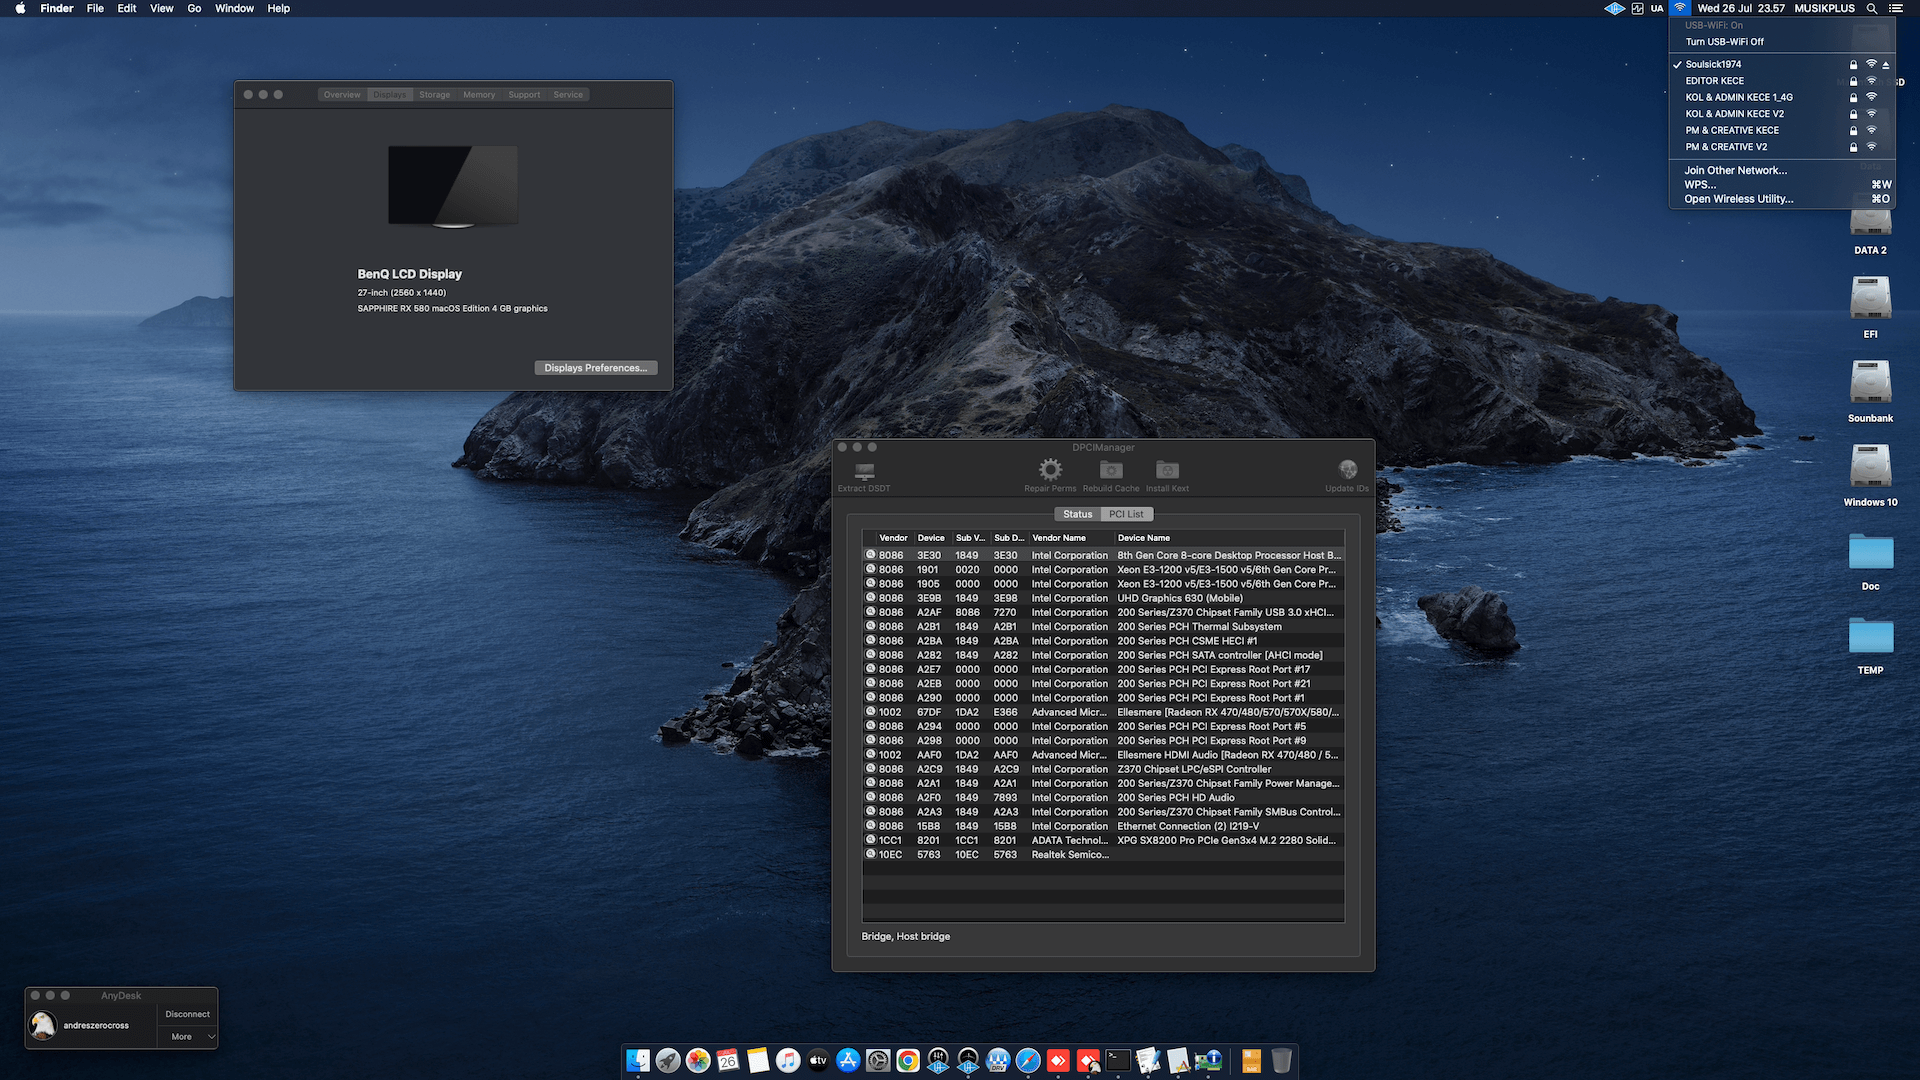
Task: Open the Finder menu in menu bar
Action: pos(57,8)
